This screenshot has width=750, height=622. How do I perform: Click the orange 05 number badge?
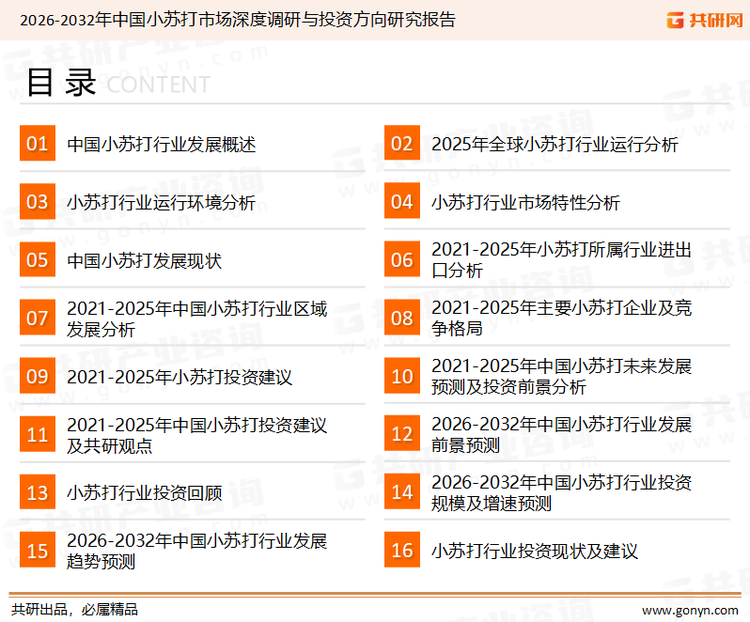37,259
